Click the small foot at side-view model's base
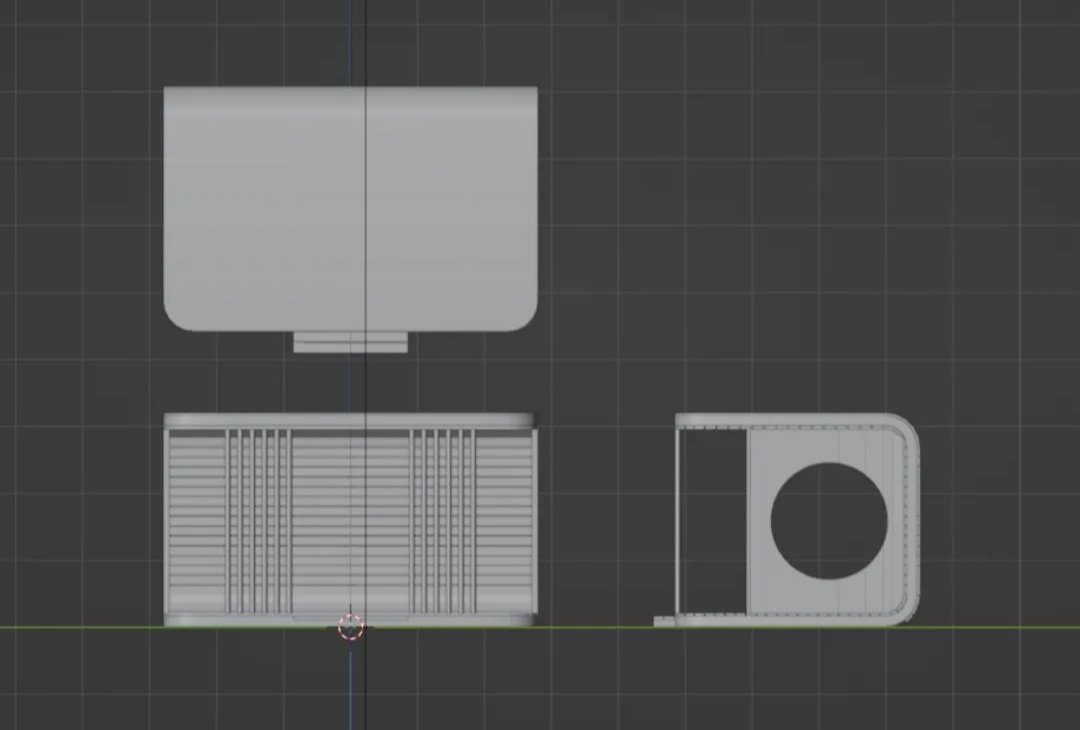This screenshot has height=730, width=1080. [x=664, y=621]
